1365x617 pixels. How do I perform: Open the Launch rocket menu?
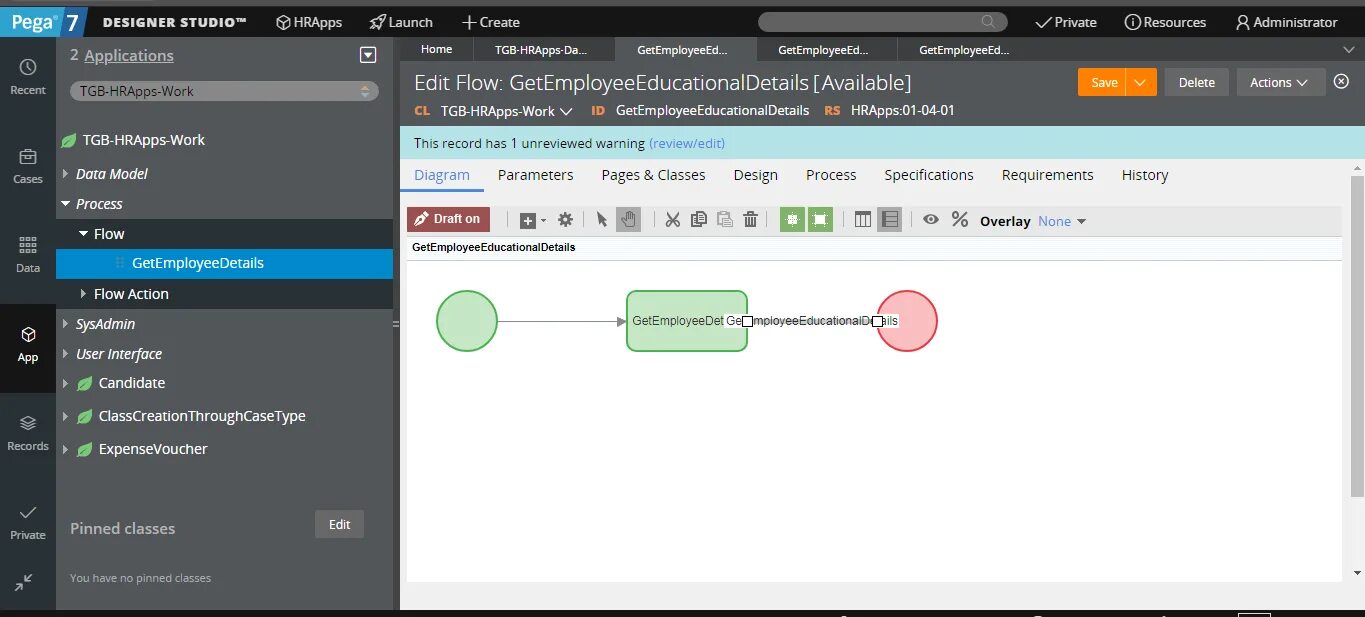pyautogui.click(x=401, y=22)
